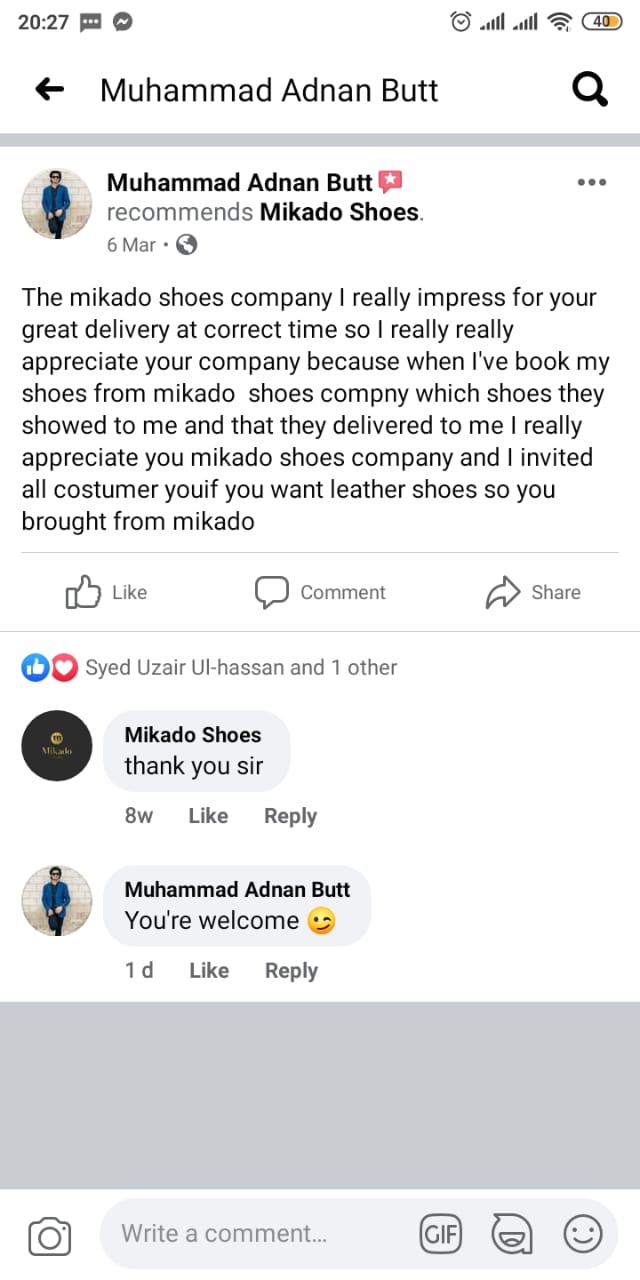Reply to the "You're welcome" comment
This screenshot has height=1280, width=640.
(x=291, y=970)
